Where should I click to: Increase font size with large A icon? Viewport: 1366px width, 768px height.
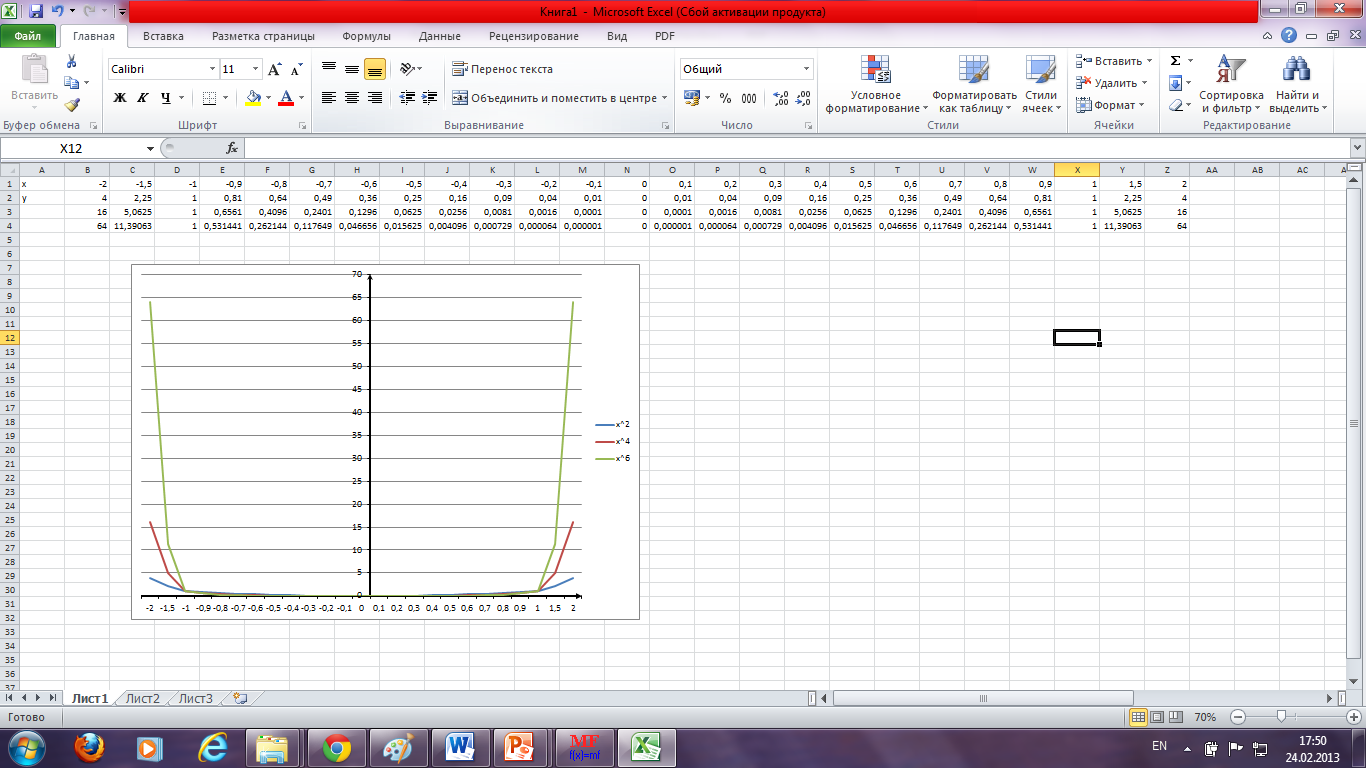tap(275, 70)
